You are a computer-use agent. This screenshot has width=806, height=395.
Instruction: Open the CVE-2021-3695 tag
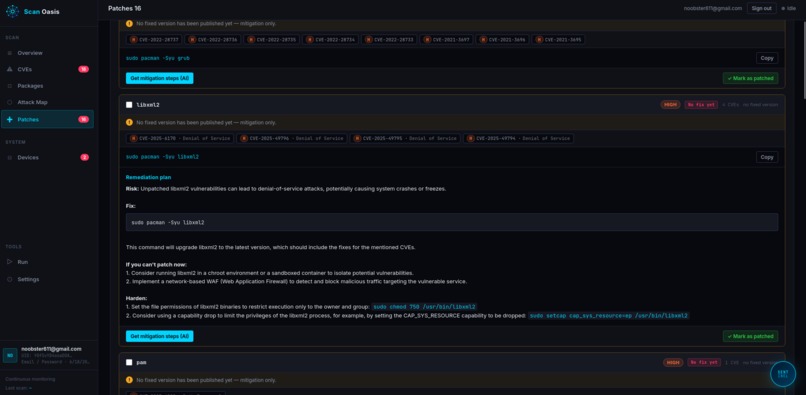pos(558,40)
